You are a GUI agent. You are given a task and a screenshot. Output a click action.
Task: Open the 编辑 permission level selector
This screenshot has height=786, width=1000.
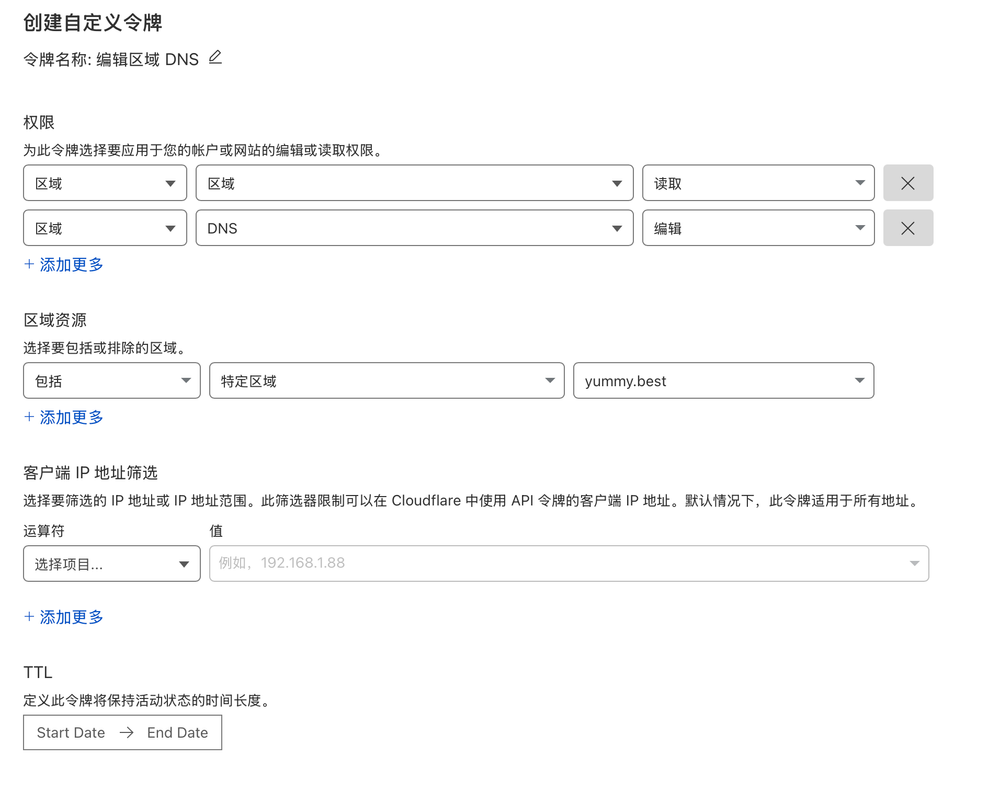pos(758,228)
